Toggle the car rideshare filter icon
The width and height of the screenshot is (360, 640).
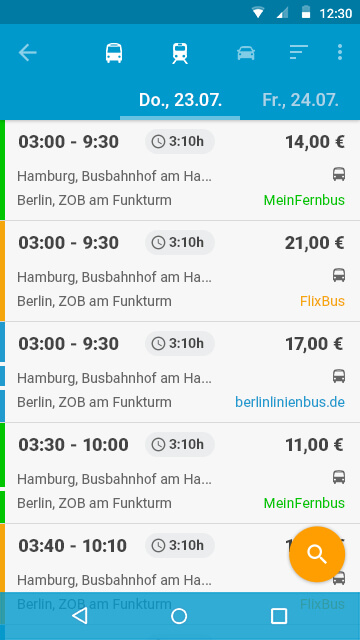(246, 53)
